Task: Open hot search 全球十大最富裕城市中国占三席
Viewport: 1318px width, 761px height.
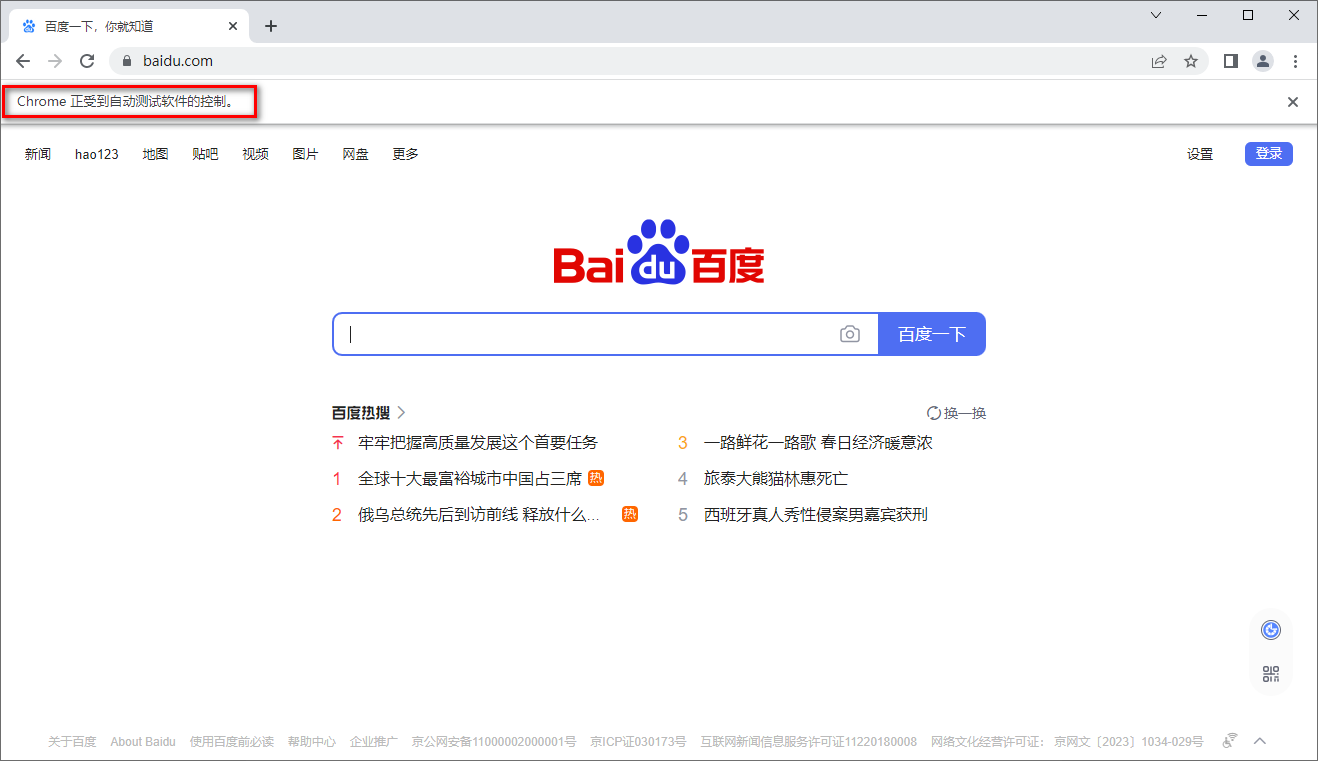Action: point(470,479)
